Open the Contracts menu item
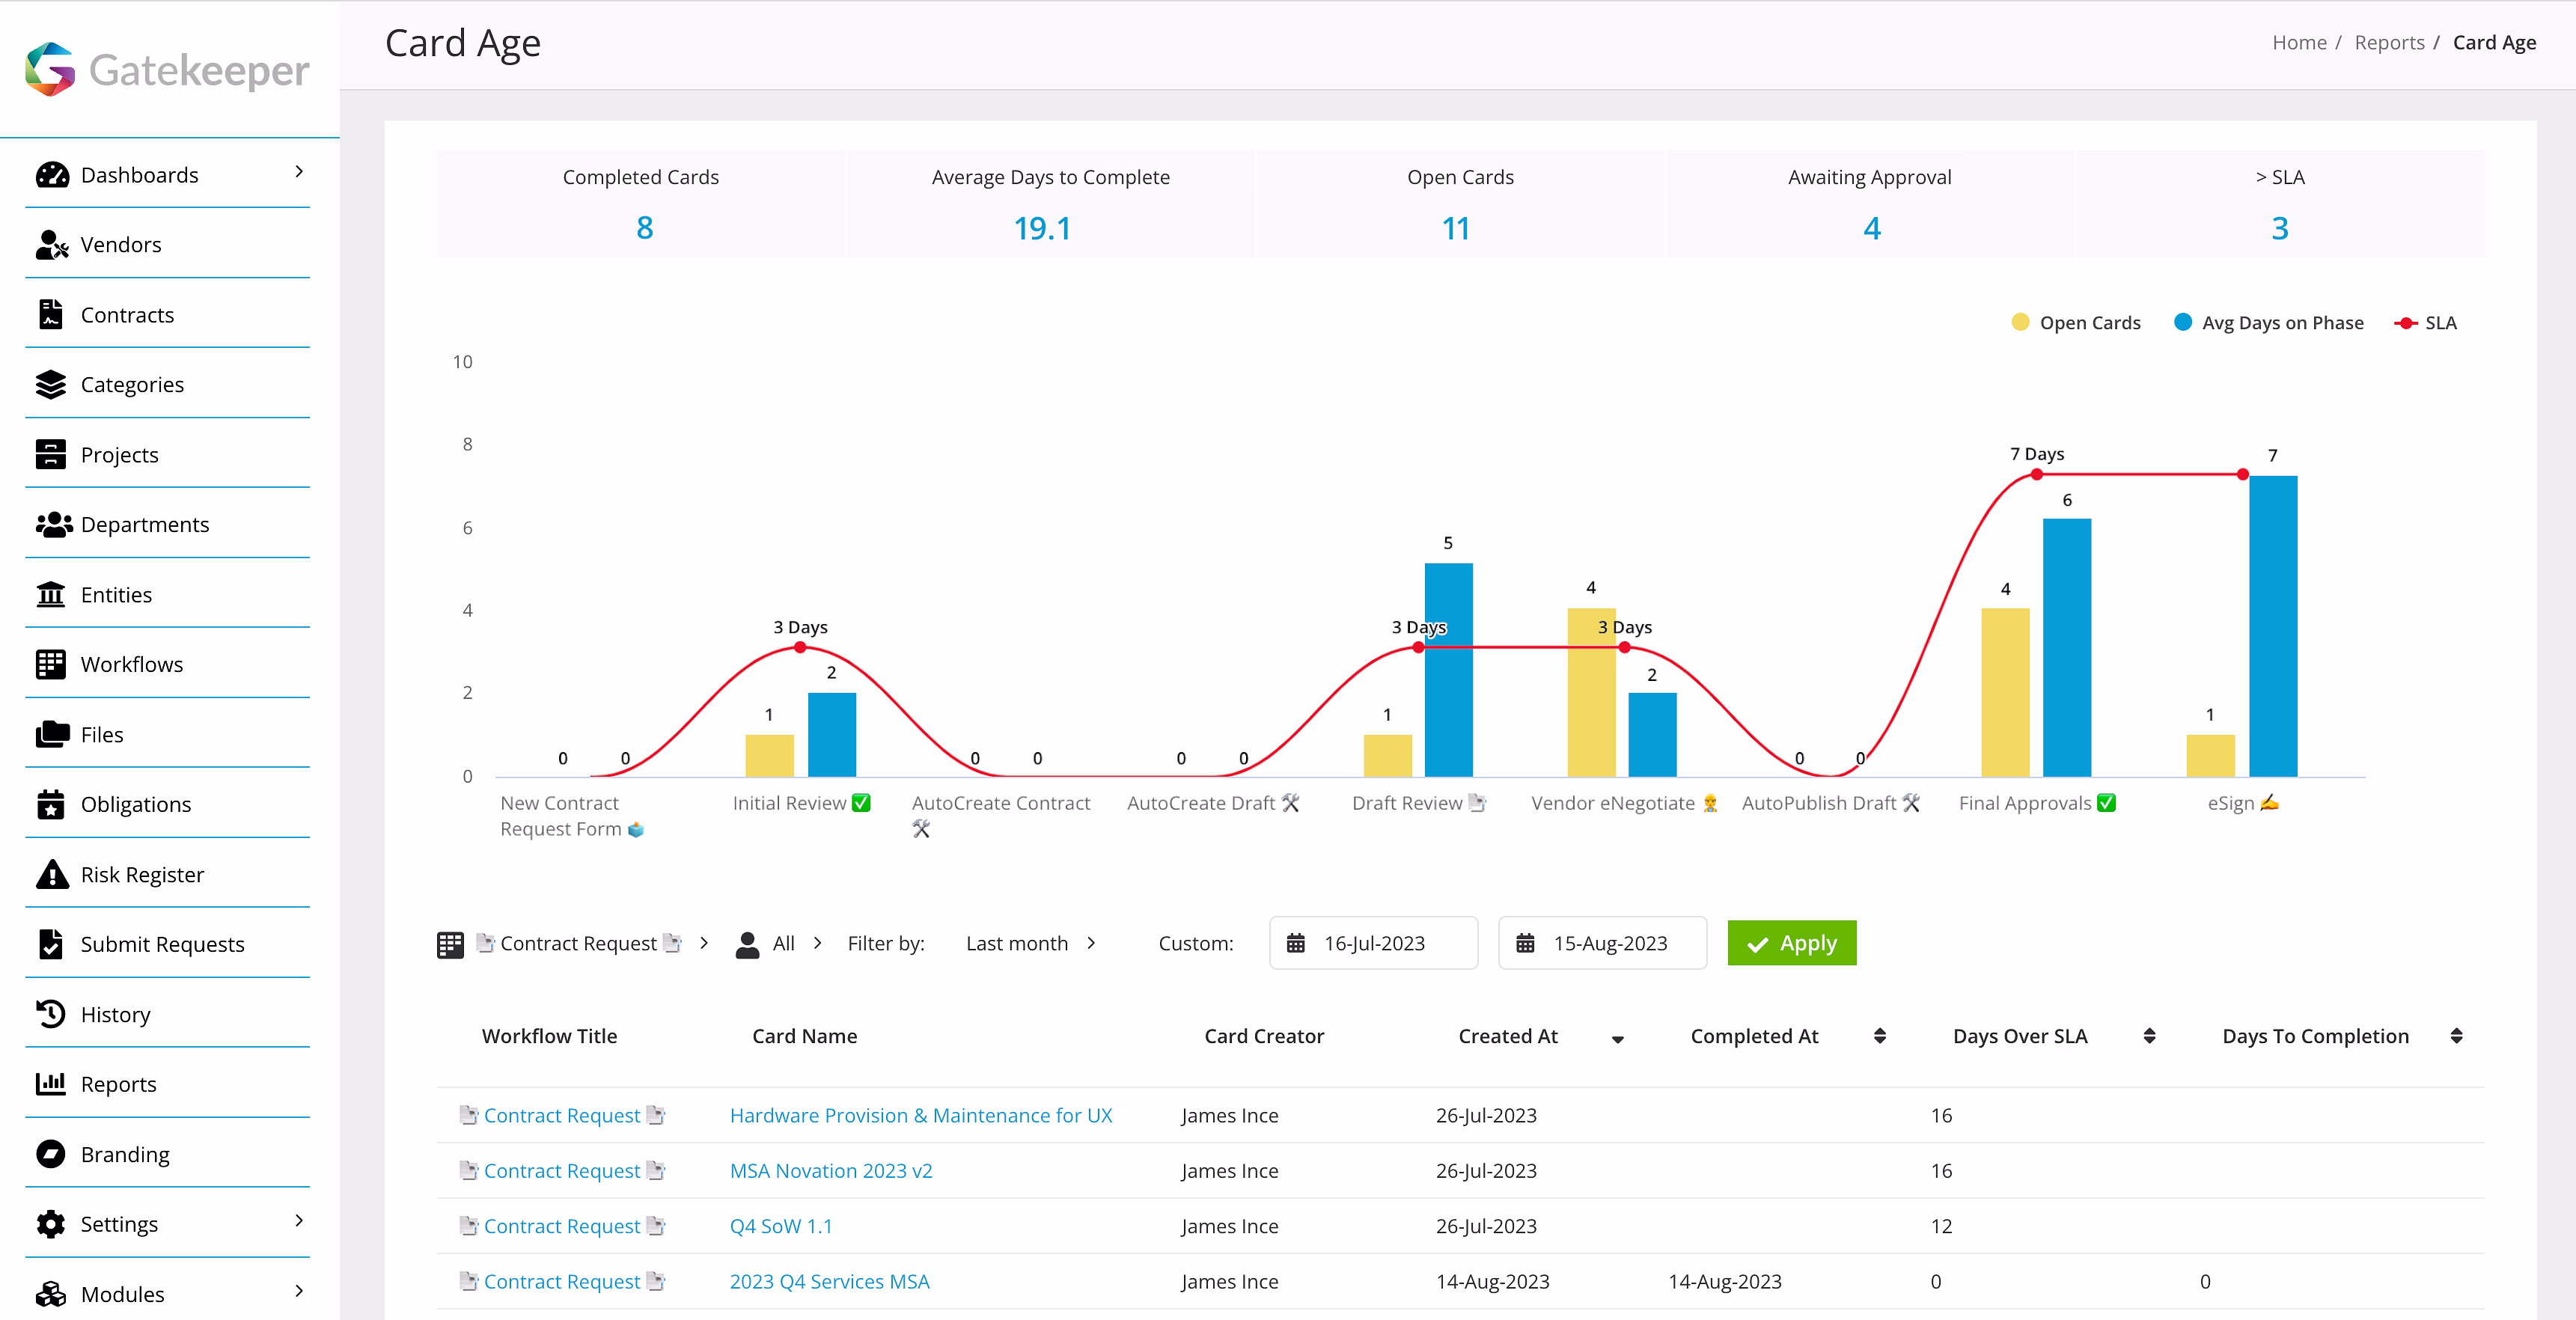The image size is (2576, 1320). coord(127,315)
